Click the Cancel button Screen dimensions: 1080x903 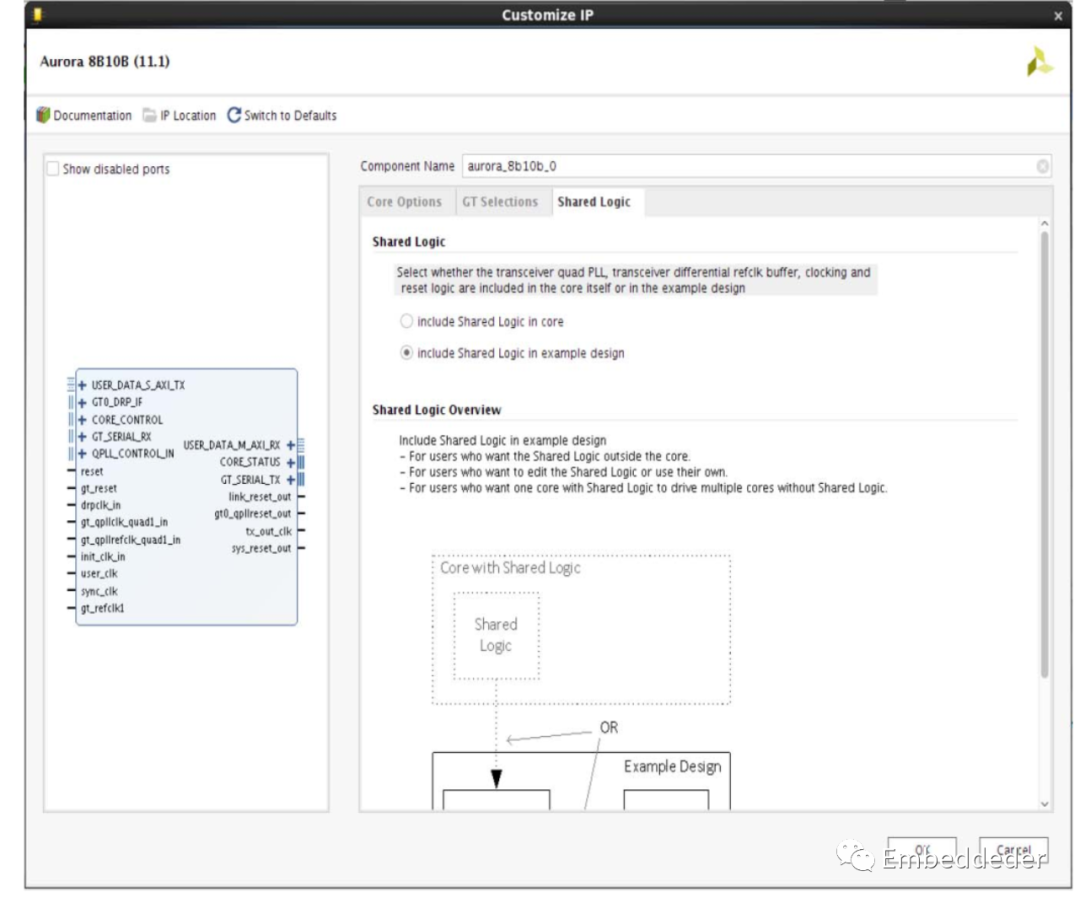(1013, 851)
